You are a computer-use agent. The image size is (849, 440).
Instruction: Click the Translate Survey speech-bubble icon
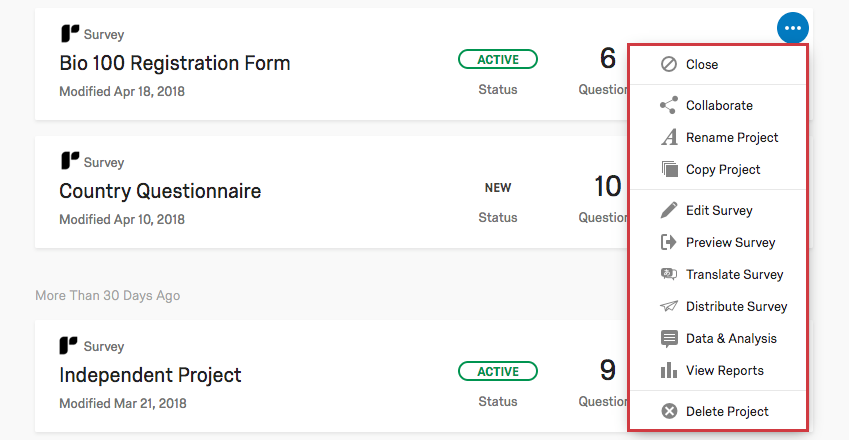[669, 274]
